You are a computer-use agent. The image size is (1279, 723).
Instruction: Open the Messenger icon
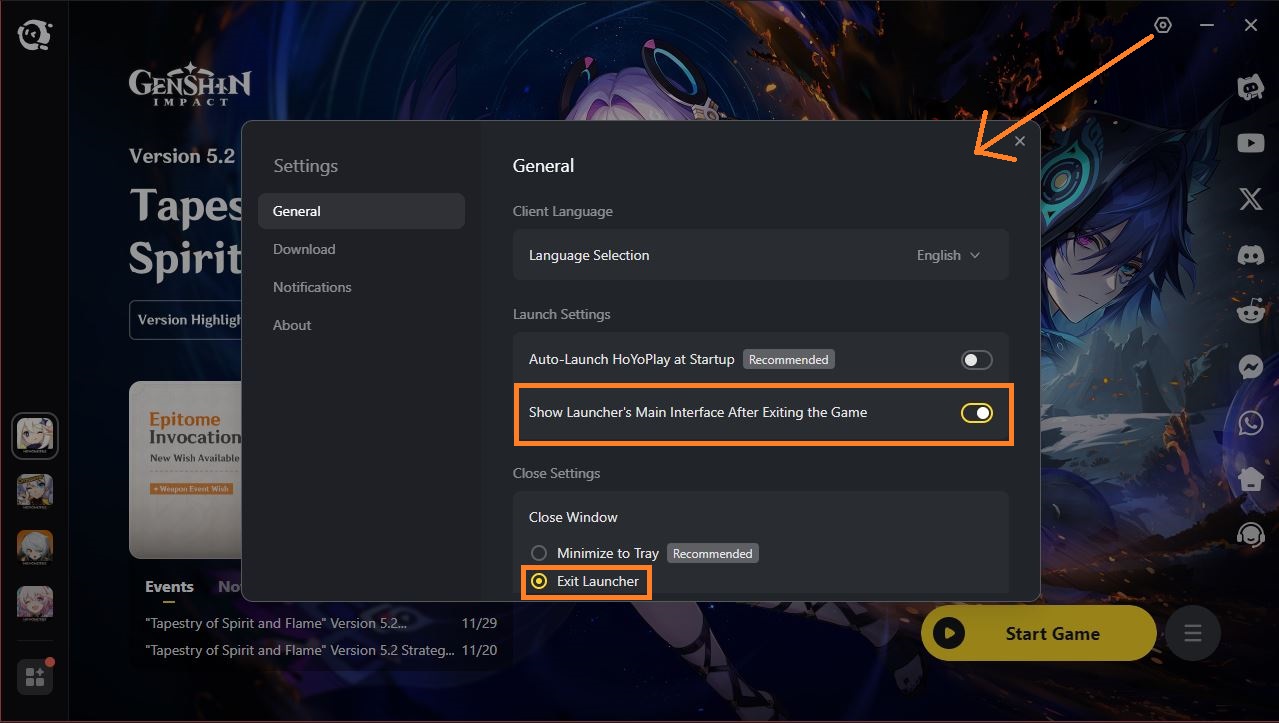(x=1250, y=367)
